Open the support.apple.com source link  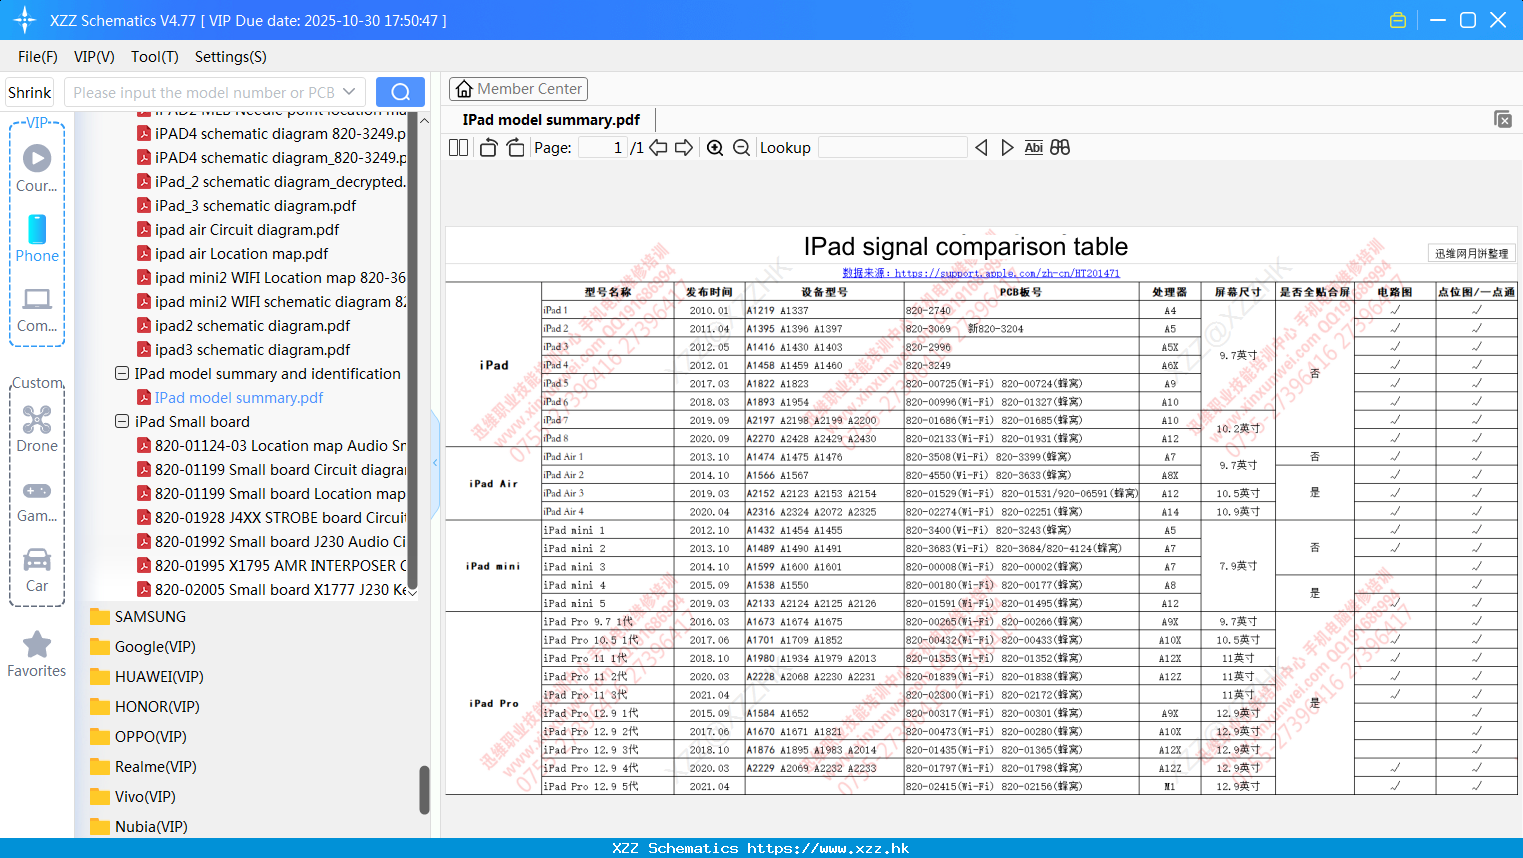point(981,273)
